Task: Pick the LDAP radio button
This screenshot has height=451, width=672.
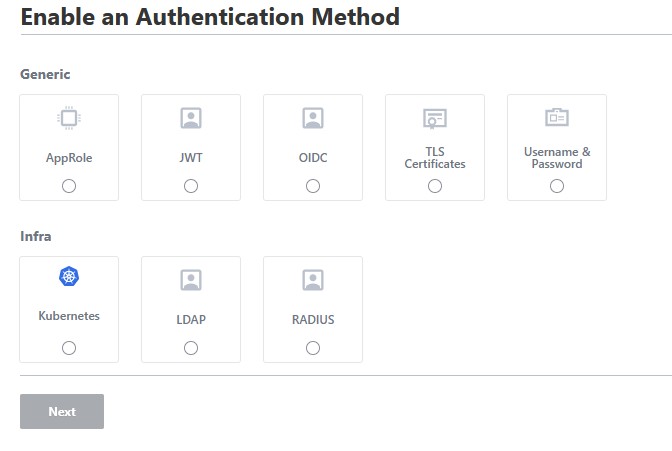Action: point(191,348)
